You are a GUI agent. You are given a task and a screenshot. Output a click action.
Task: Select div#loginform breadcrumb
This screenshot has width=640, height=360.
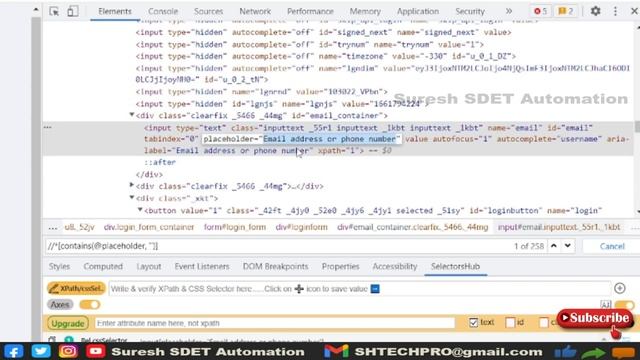pos(301,227)
